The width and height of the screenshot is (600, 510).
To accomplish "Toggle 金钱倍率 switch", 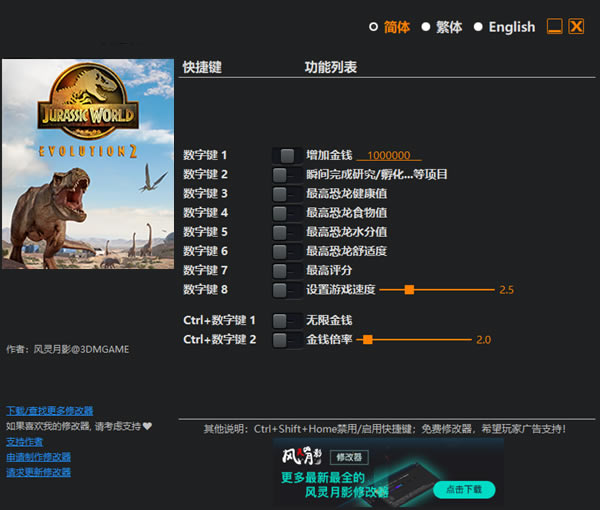I will 287,340.
